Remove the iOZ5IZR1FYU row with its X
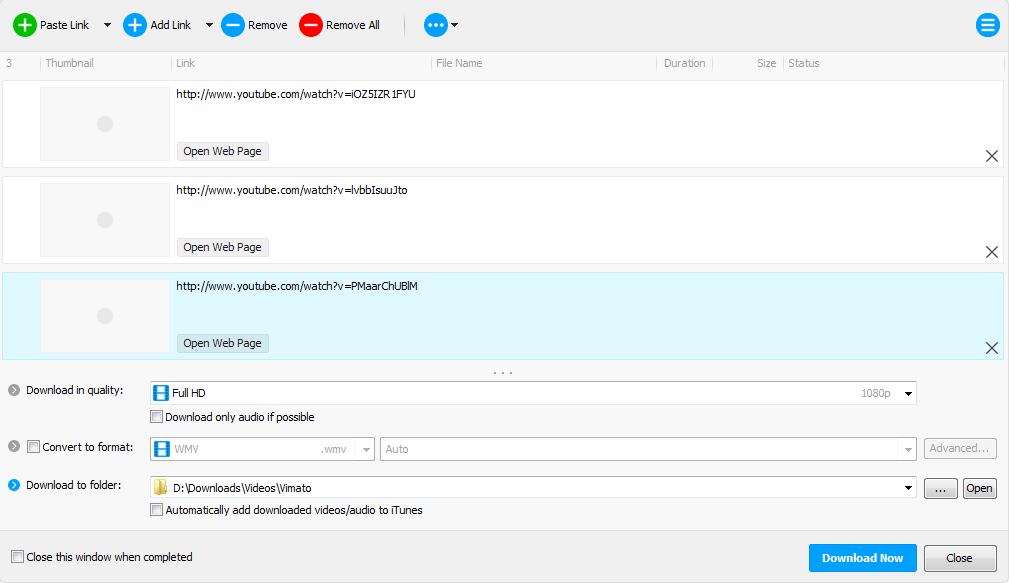 [992, 156]
